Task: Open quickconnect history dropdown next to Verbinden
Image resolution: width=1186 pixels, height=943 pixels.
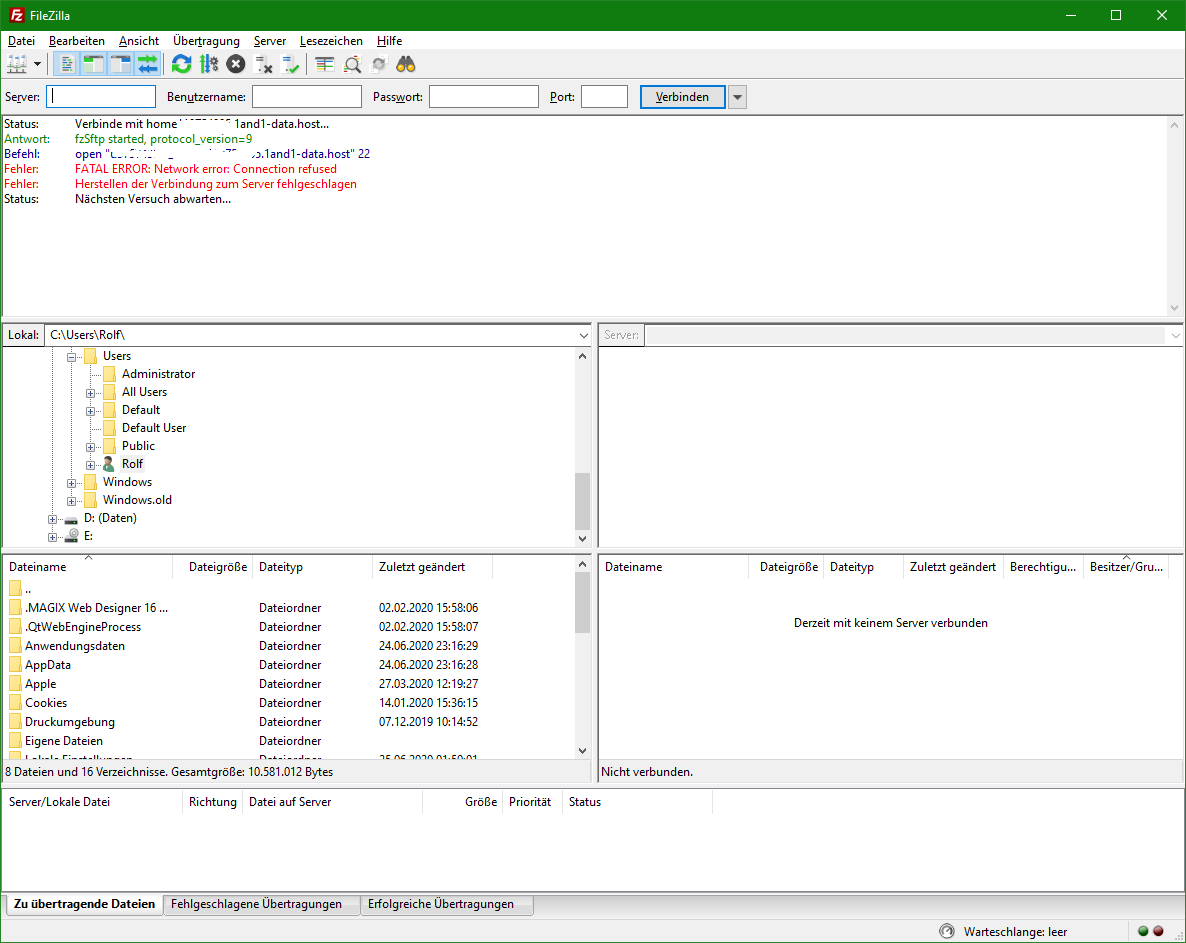Action: [x=737, y=97]
